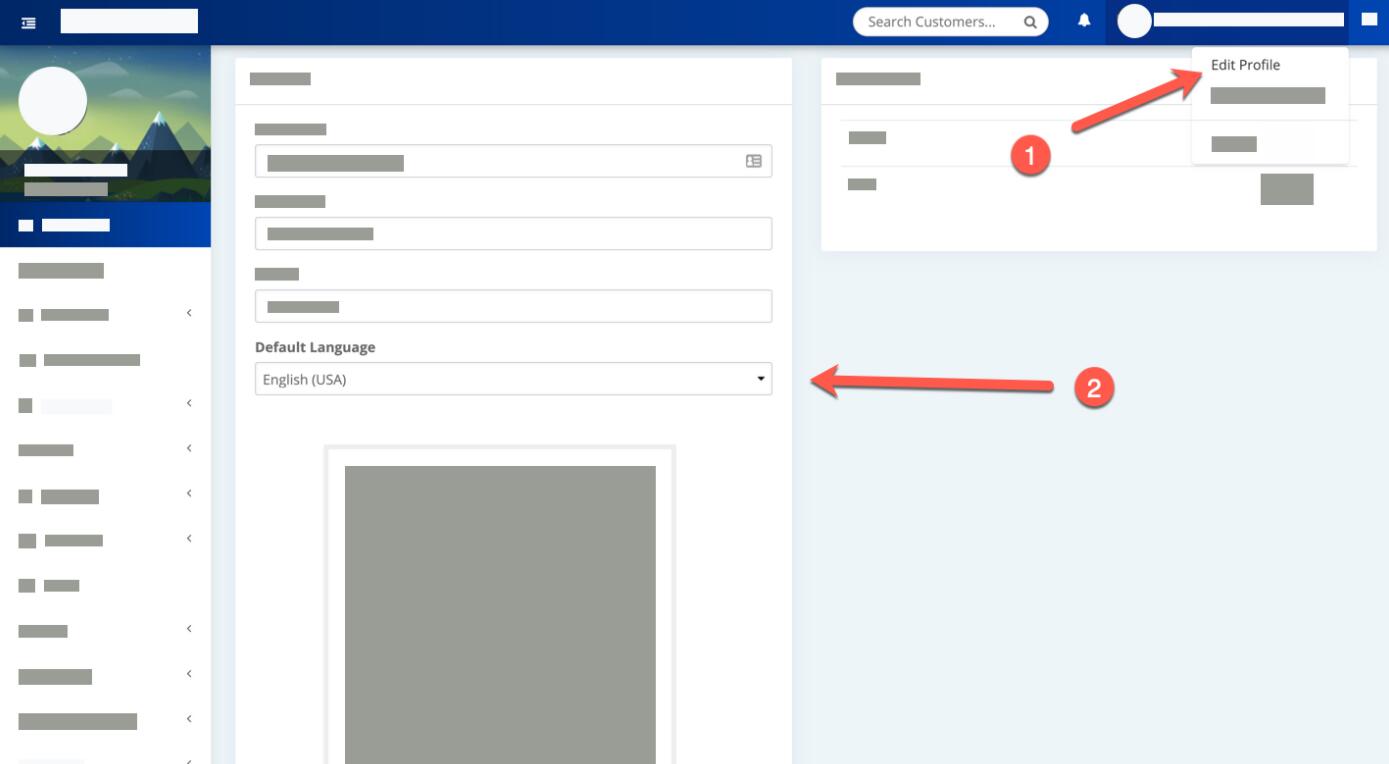1389x764 pixels.
Task: Click the large profile image placeholder
Action: click(500, 610)
